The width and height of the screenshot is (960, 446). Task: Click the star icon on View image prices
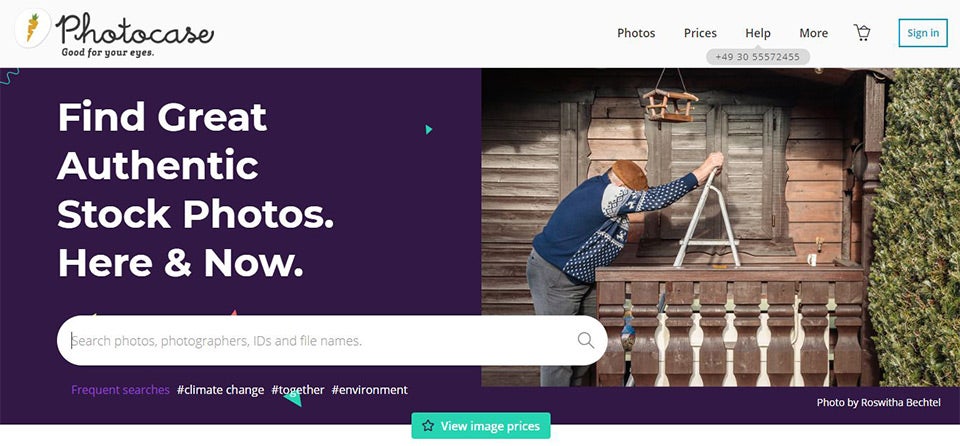(x=428, y=426)
